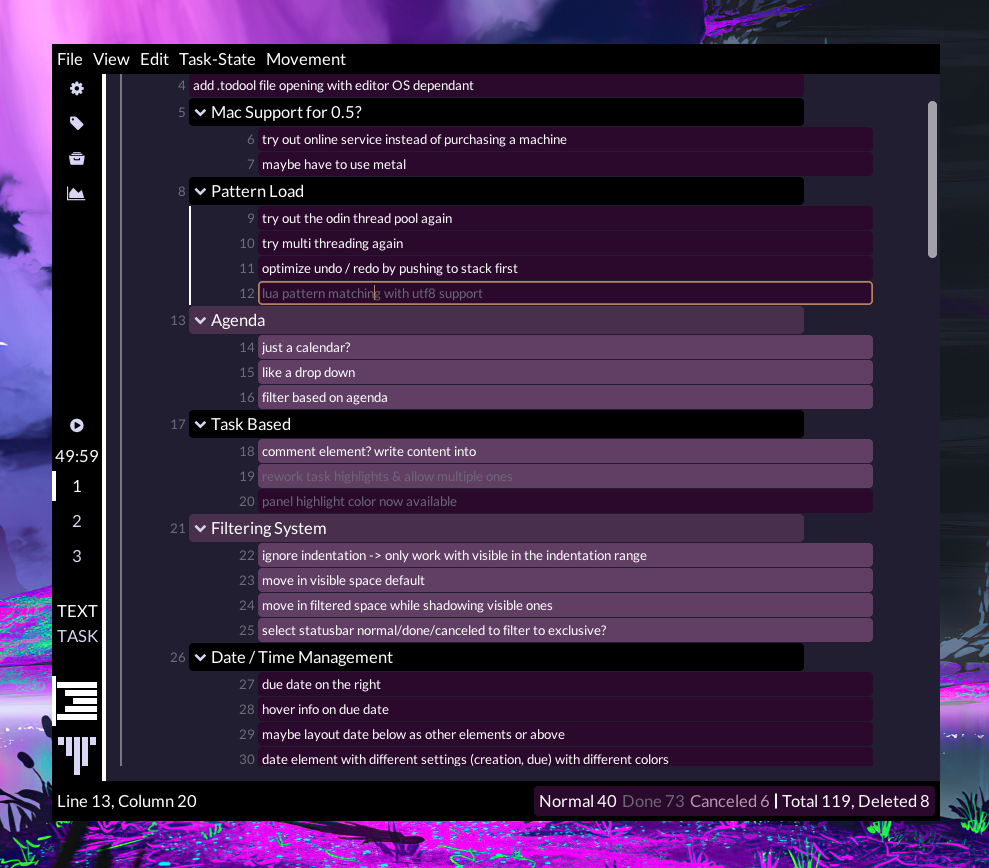Select pomodoro slot 2
This screenshot has width=989, height=868.
[76, 521]
